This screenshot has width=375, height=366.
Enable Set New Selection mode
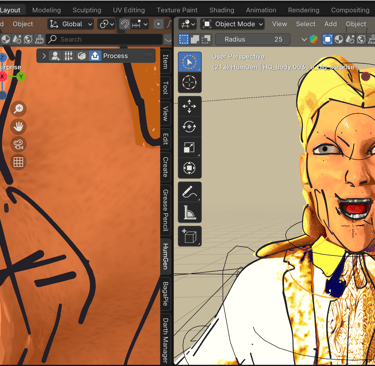184,40
